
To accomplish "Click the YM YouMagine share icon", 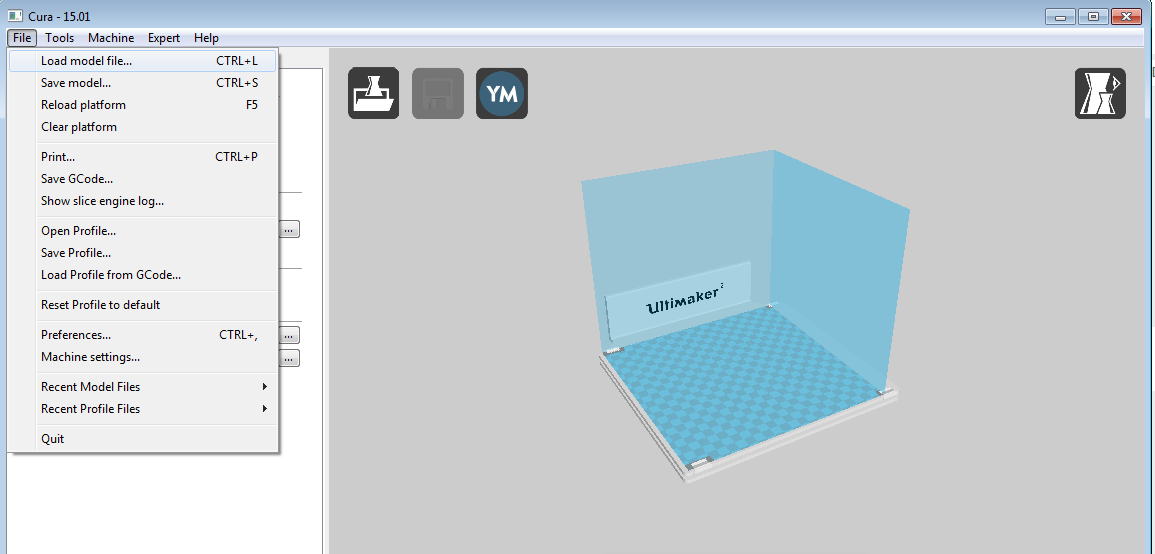I will (502, 94).
